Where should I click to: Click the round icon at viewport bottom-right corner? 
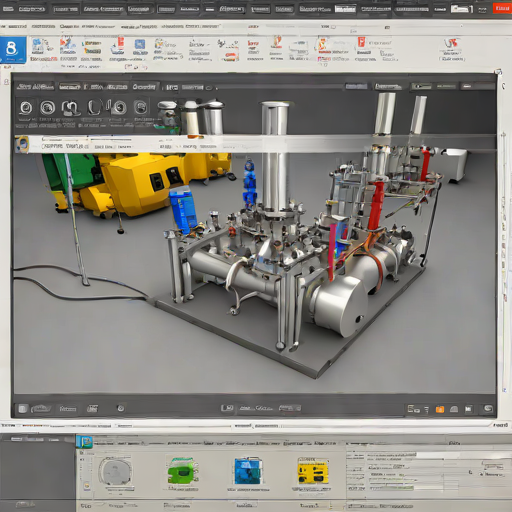tap(488, 409)
